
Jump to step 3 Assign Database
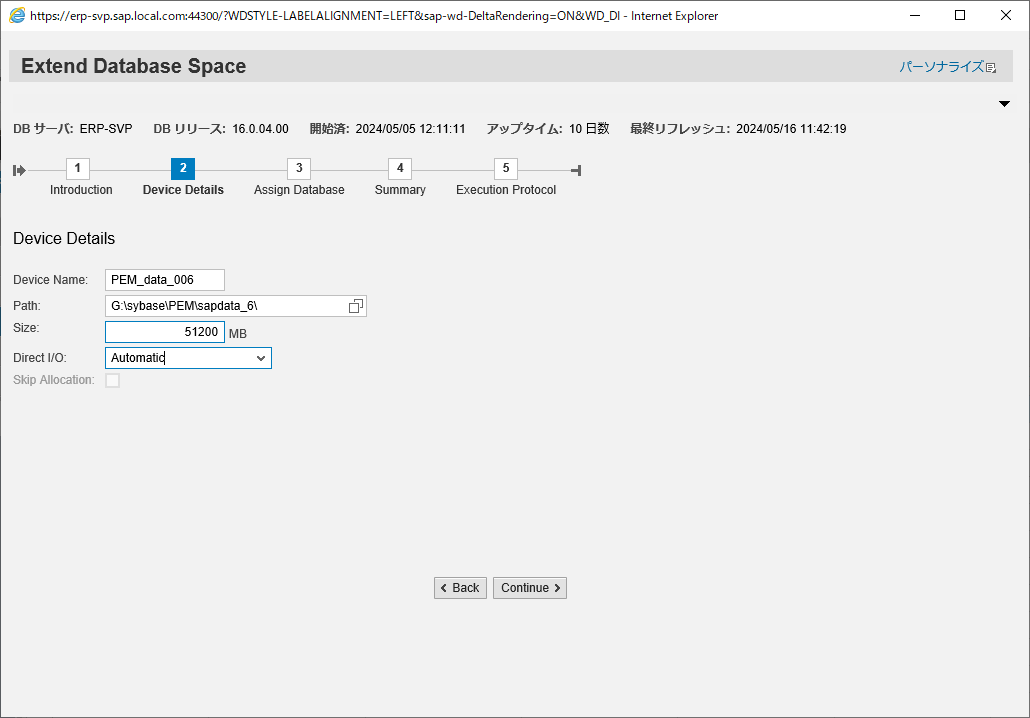[x=299, y=168]
